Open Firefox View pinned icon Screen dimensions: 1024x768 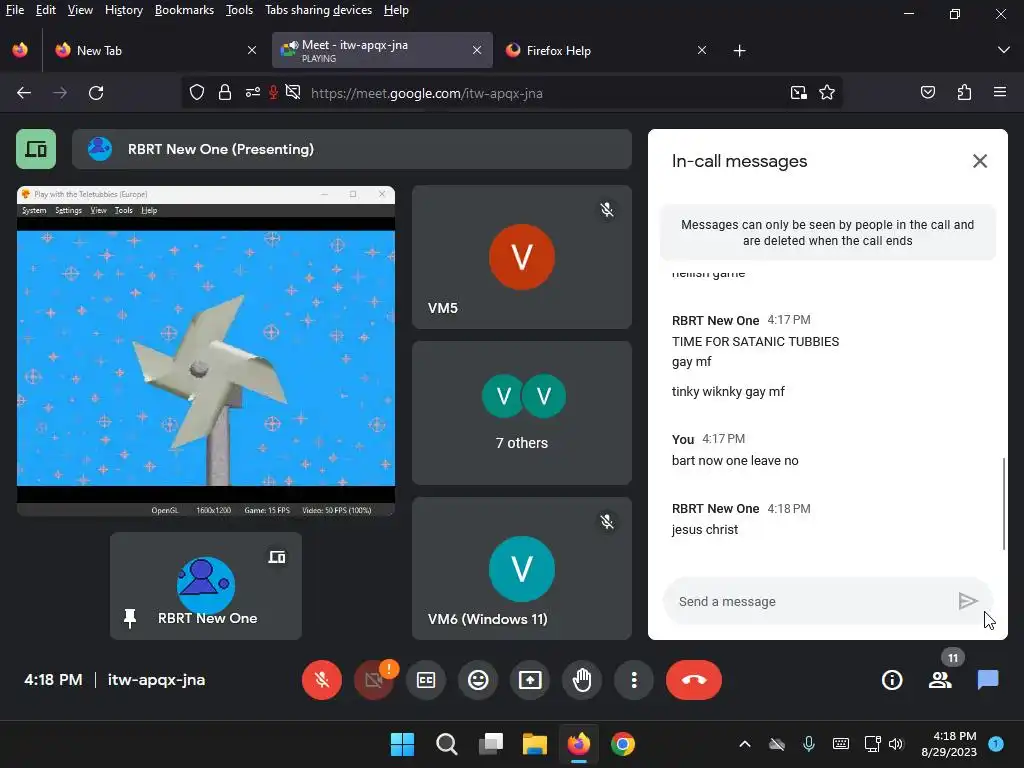(20, 50)
